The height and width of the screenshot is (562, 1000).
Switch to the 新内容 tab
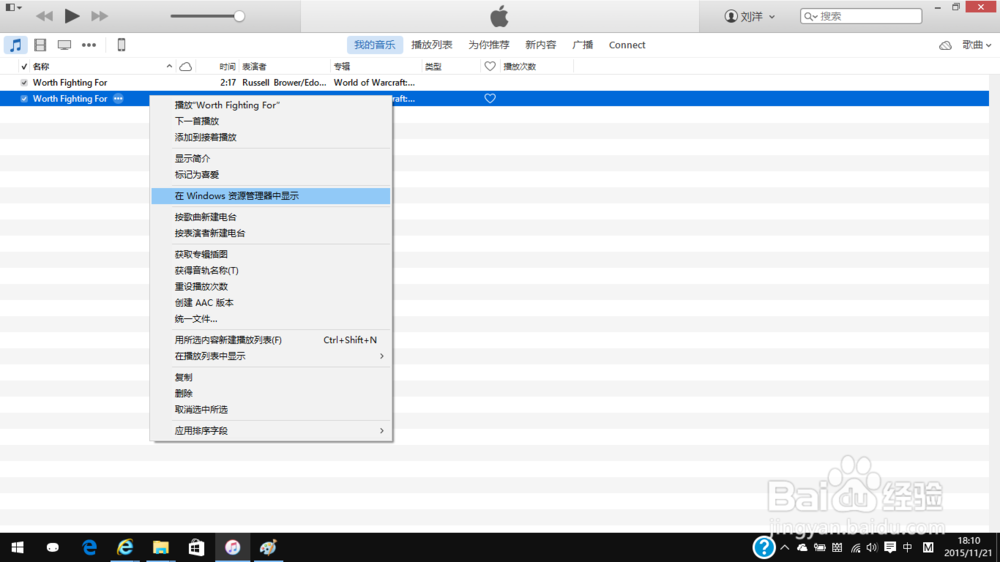point(540,45)
